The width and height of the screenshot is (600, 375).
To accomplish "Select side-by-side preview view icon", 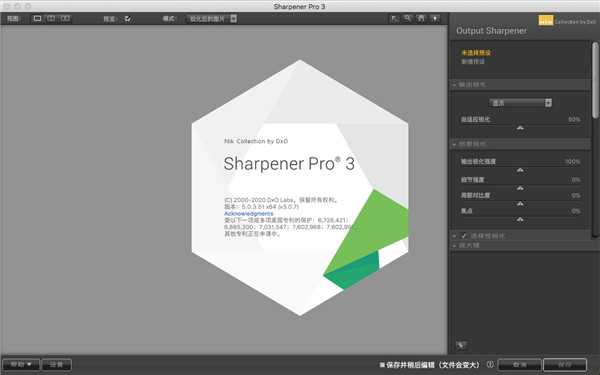I will click(65, 18).
